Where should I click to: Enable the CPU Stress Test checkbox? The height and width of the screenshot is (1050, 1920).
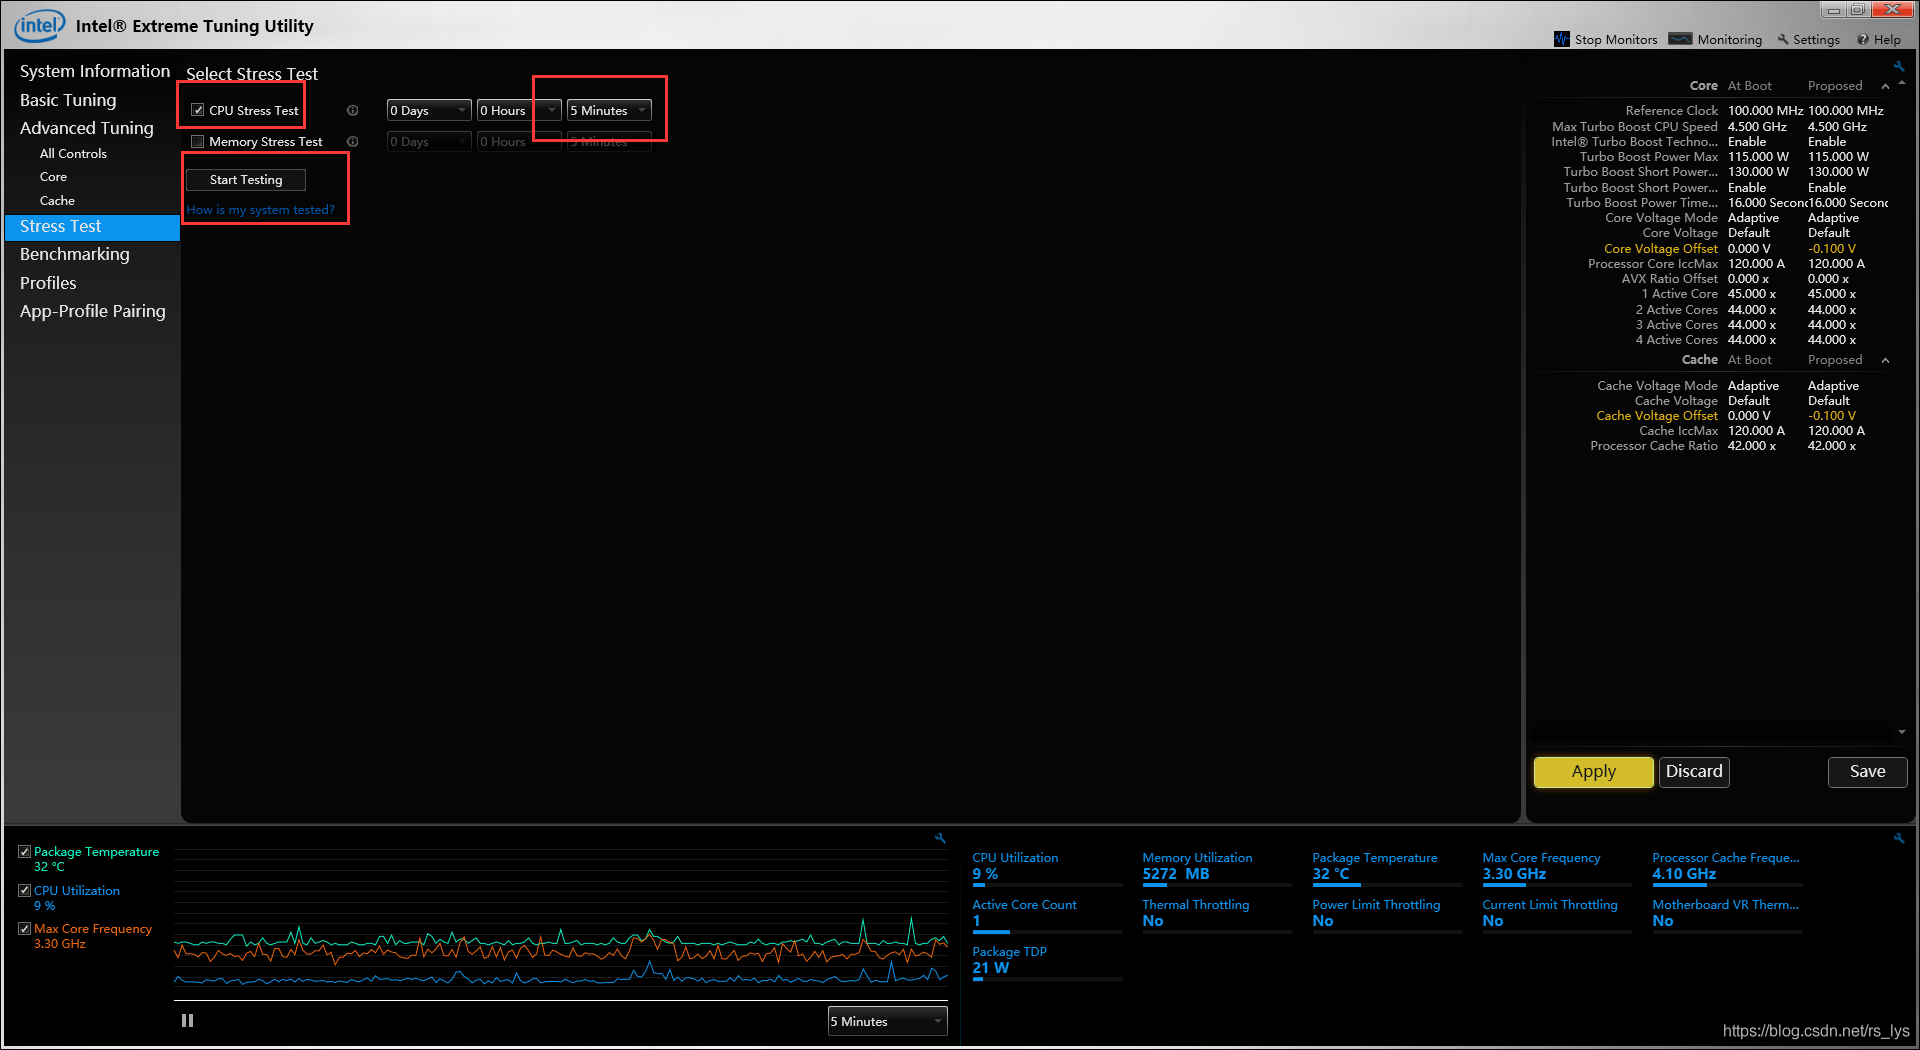[198, 111]
